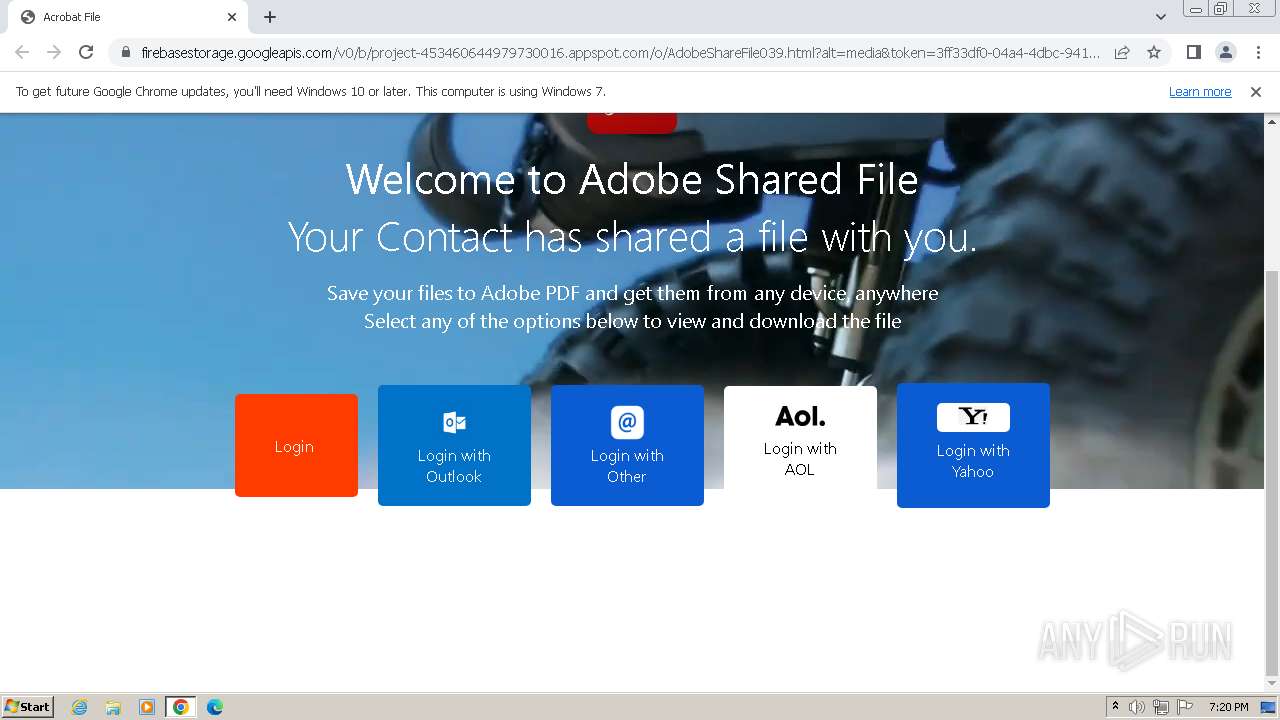
Task: Open Chrome three-dot menu
Action: [x=1258, y=52]
